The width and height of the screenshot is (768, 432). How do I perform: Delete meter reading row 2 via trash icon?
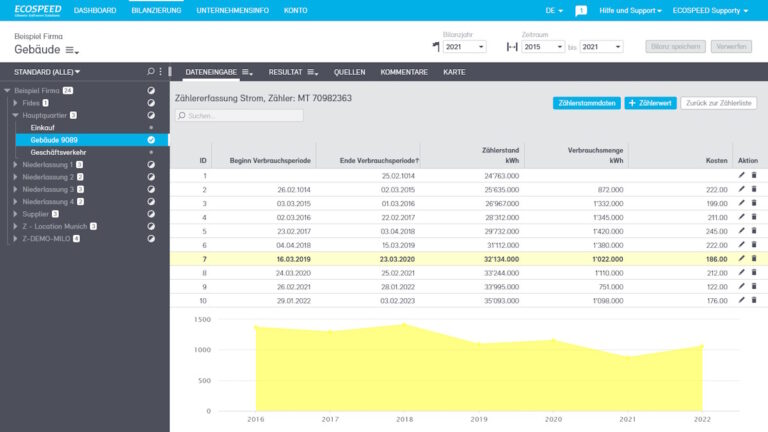tap(754, 189)
